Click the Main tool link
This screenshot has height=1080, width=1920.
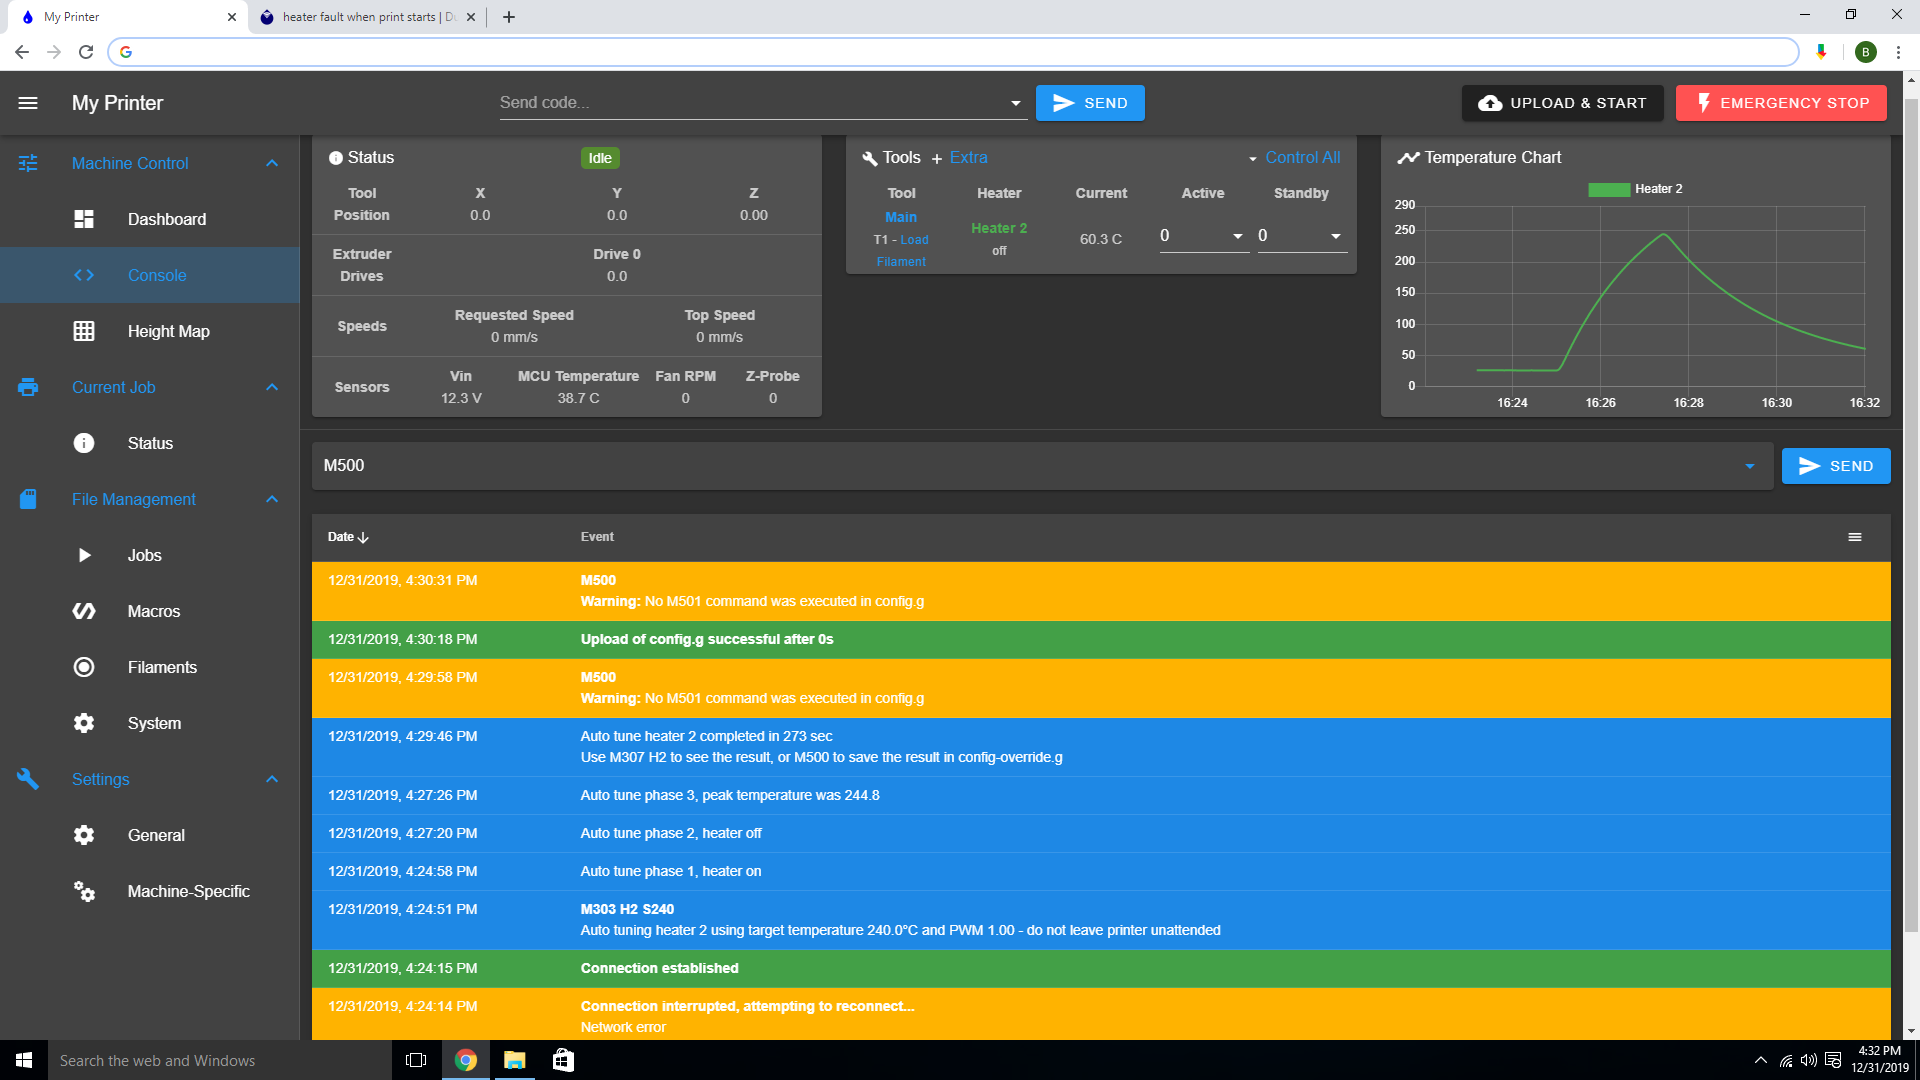pos(901,217)
